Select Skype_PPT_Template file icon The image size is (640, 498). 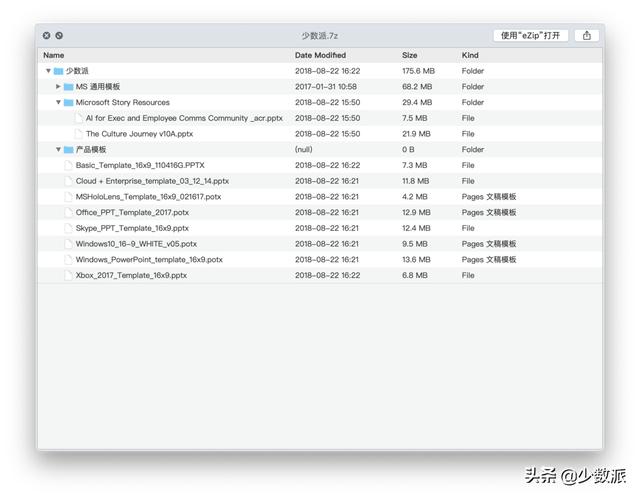69,228
